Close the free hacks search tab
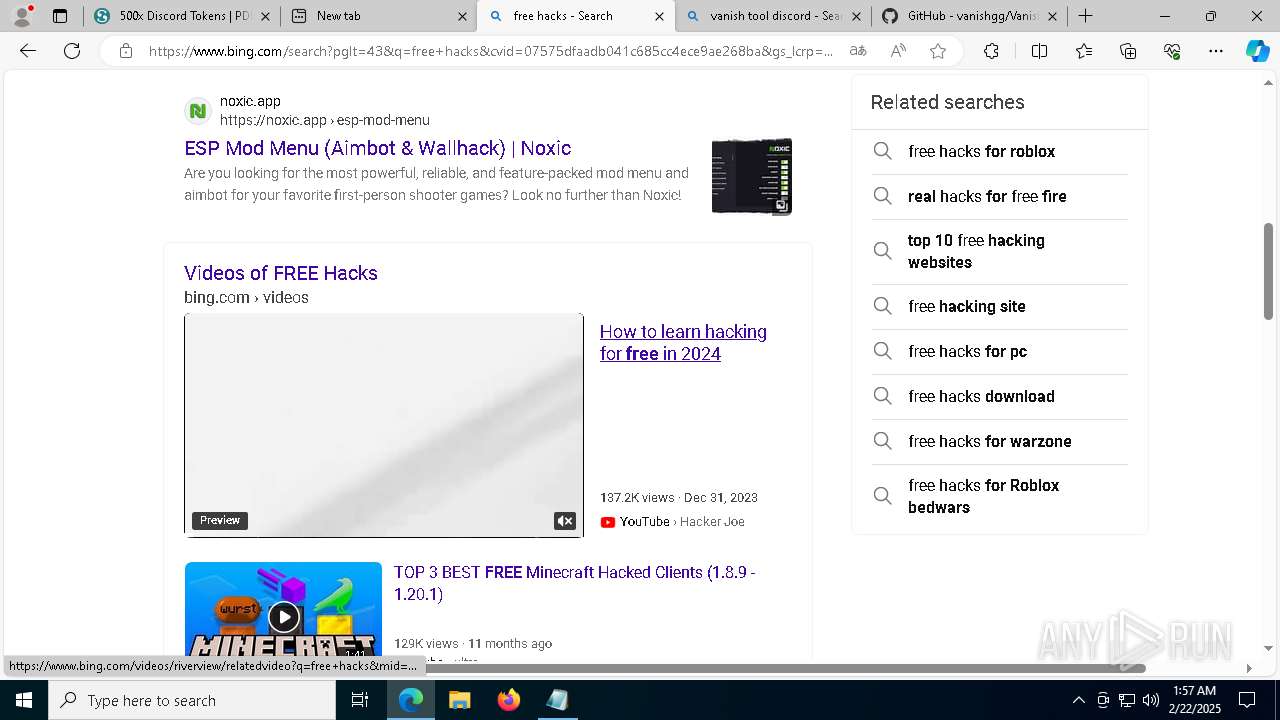Viewport: 1280px width, 720px height. tap(659, 16)
